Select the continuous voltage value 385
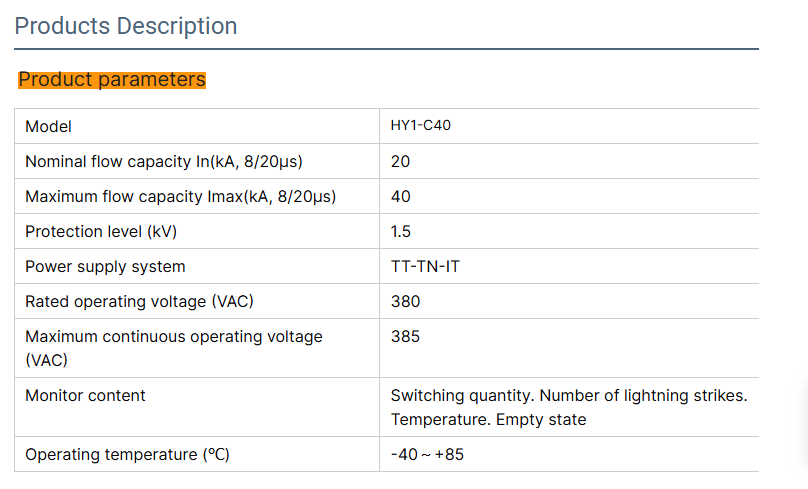Viewport: 808px width, 489px height. (x=405, y=336)
